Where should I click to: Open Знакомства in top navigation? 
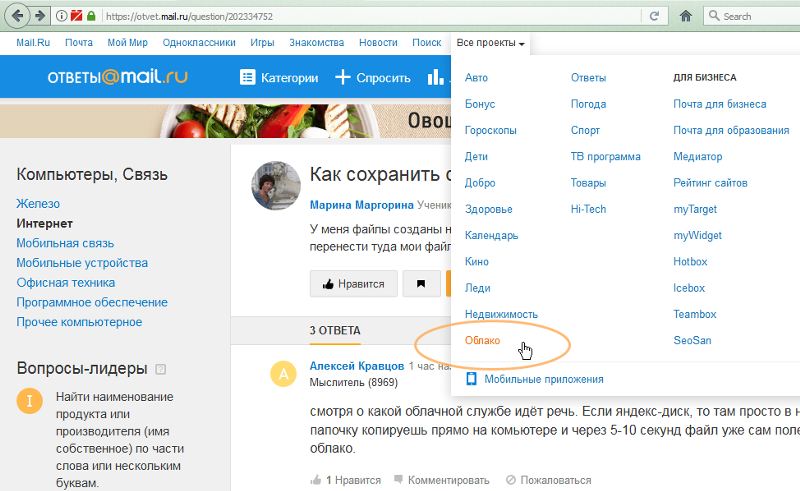[317, 43]
